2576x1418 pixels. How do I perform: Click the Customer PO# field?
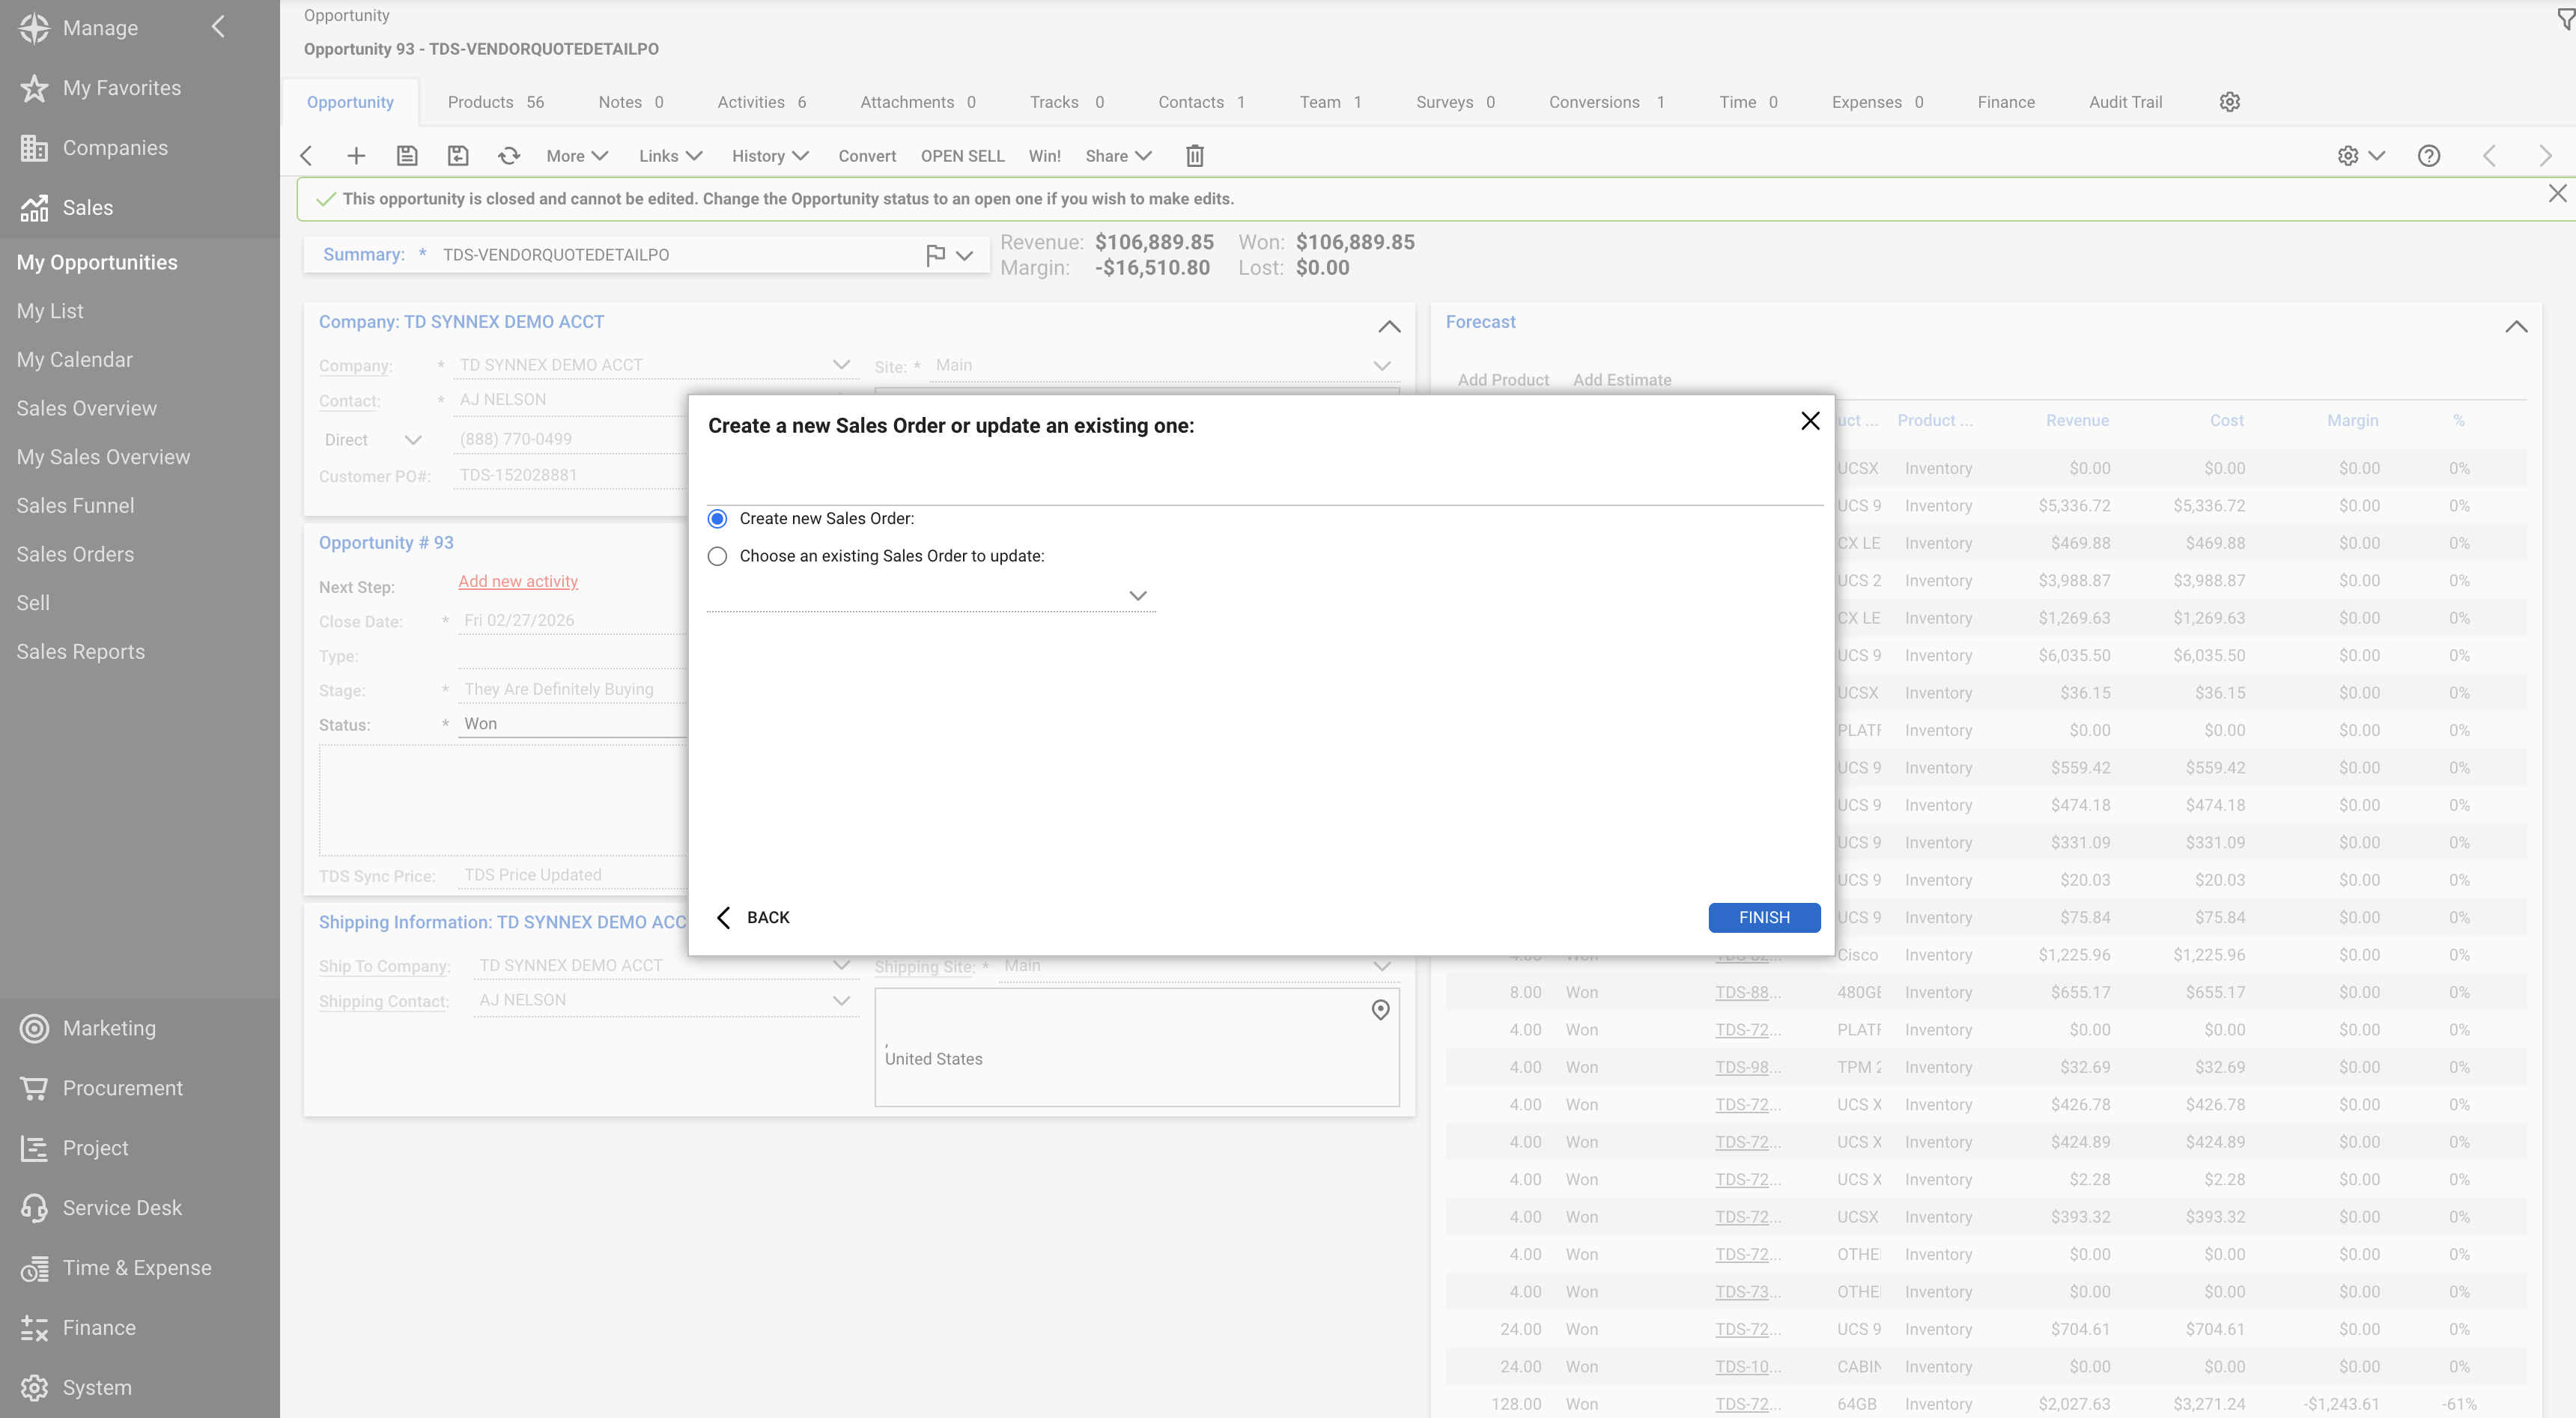[x=570, y=475]
